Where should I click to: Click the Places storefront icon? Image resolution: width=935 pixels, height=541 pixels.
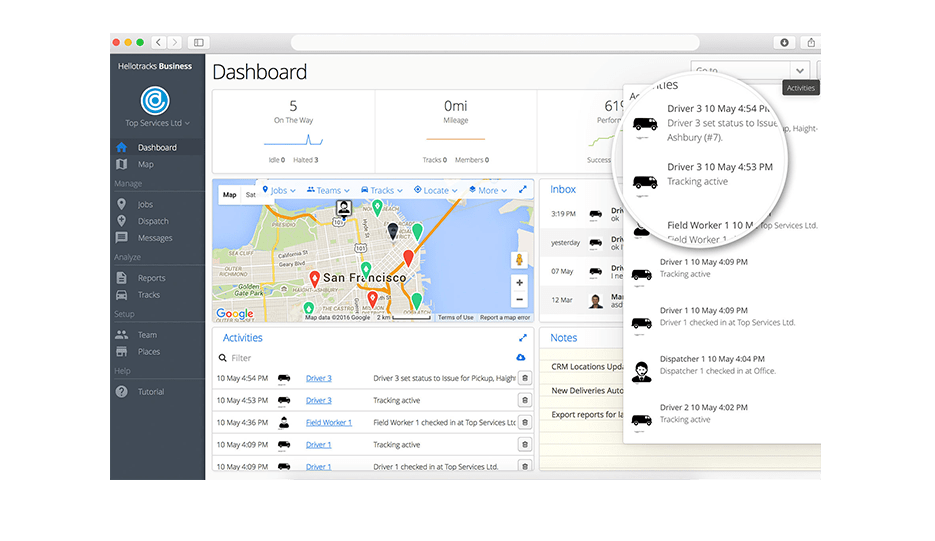(x=122, y=351)
